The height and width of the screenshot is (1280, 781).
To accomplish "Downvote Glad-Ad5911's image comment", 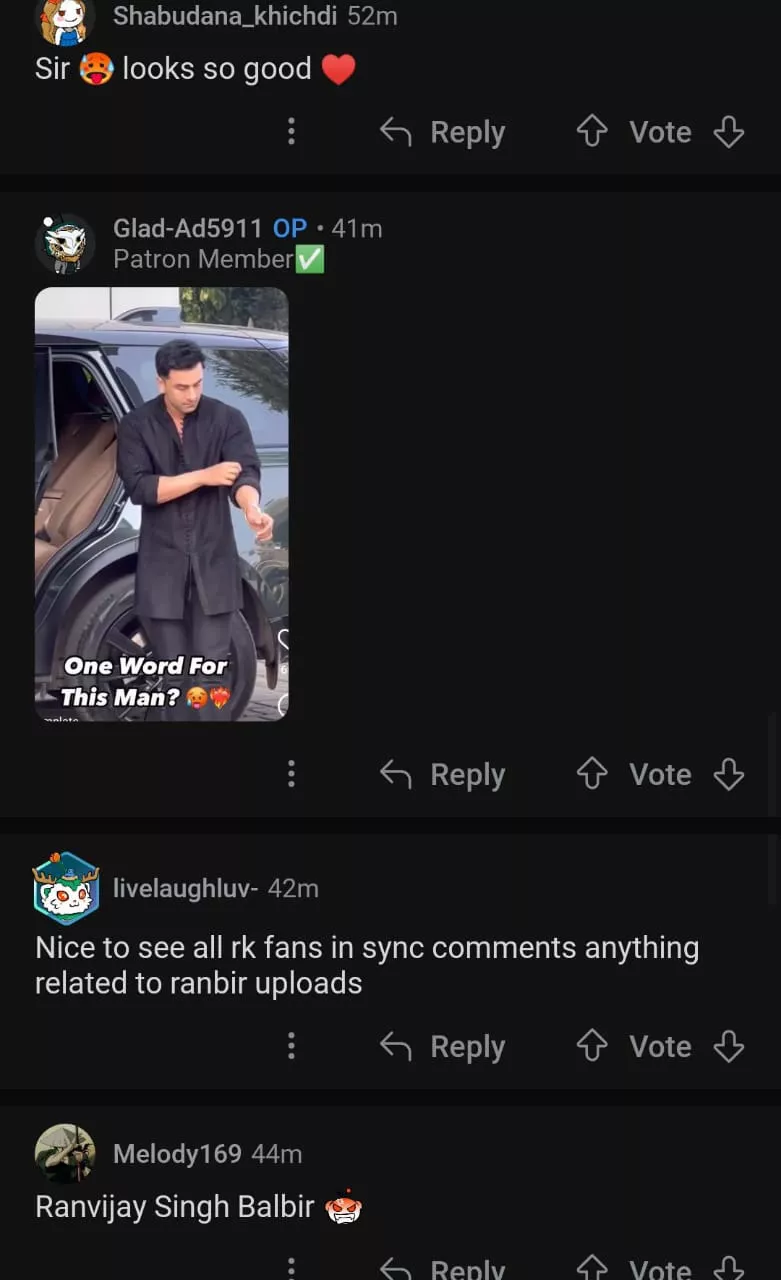I will pos(729,774).
